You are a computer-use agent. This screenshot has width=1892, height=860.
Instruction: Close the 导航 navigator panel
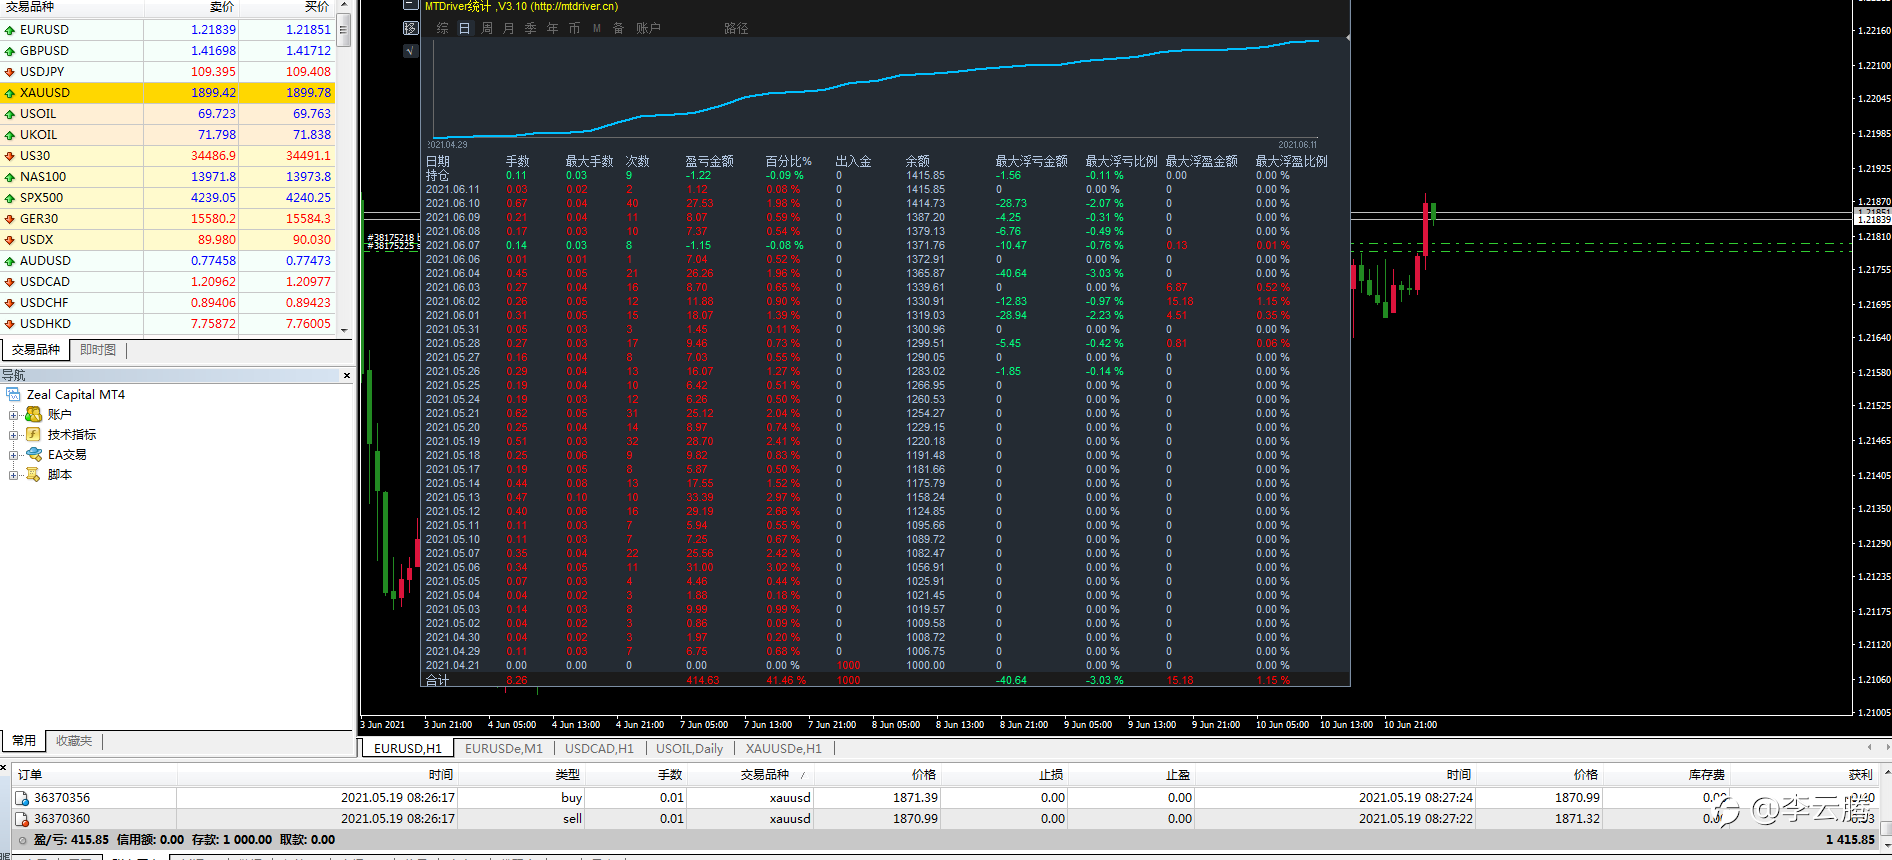347,376
